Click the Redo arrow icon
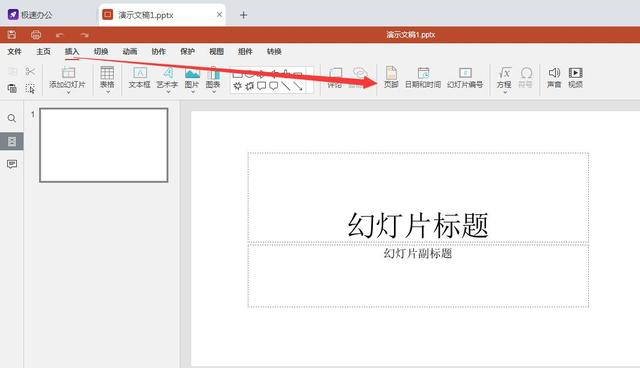The image size is (640, 368). coord(84,35)
